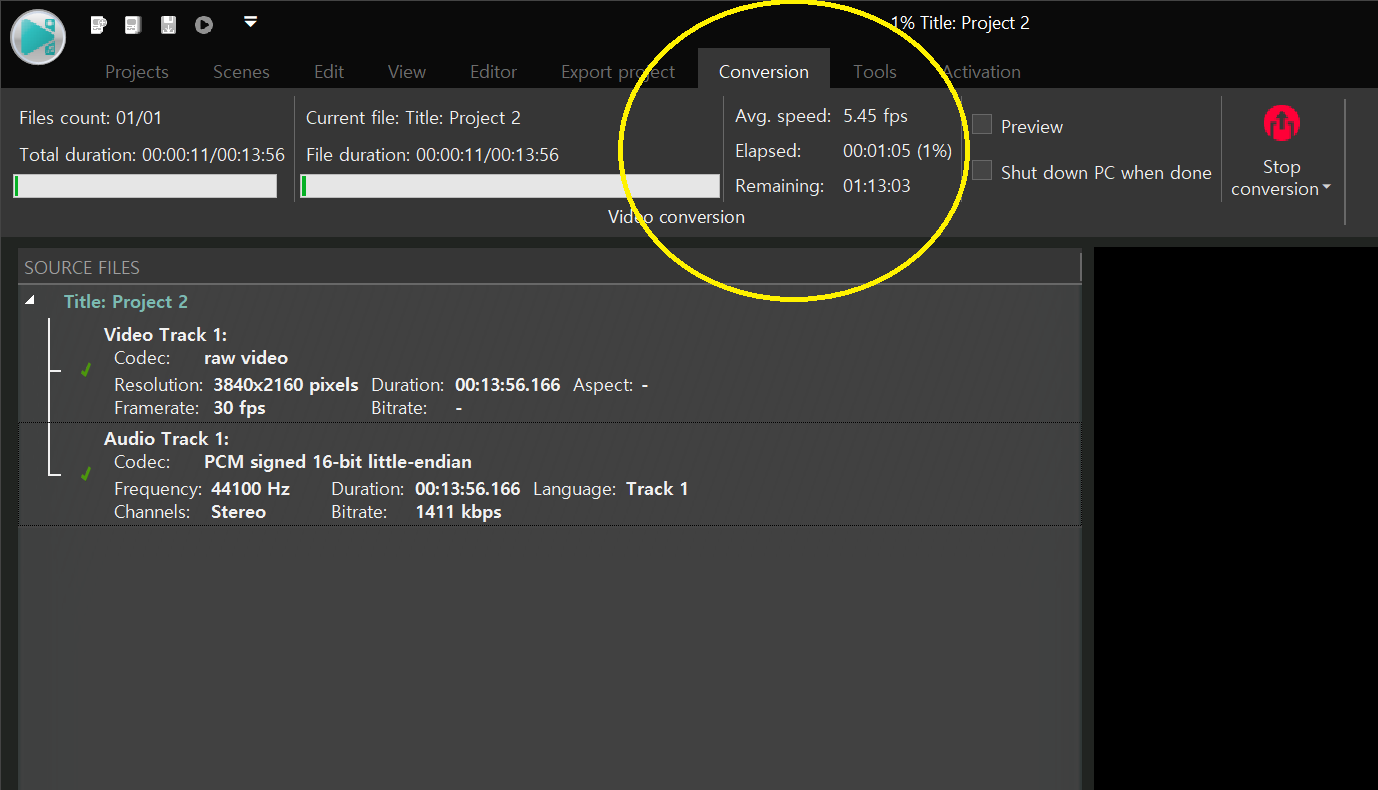Viewport: 1378px width, 790px height.
Task: Click the Save project icon
Action: (168, 25)
